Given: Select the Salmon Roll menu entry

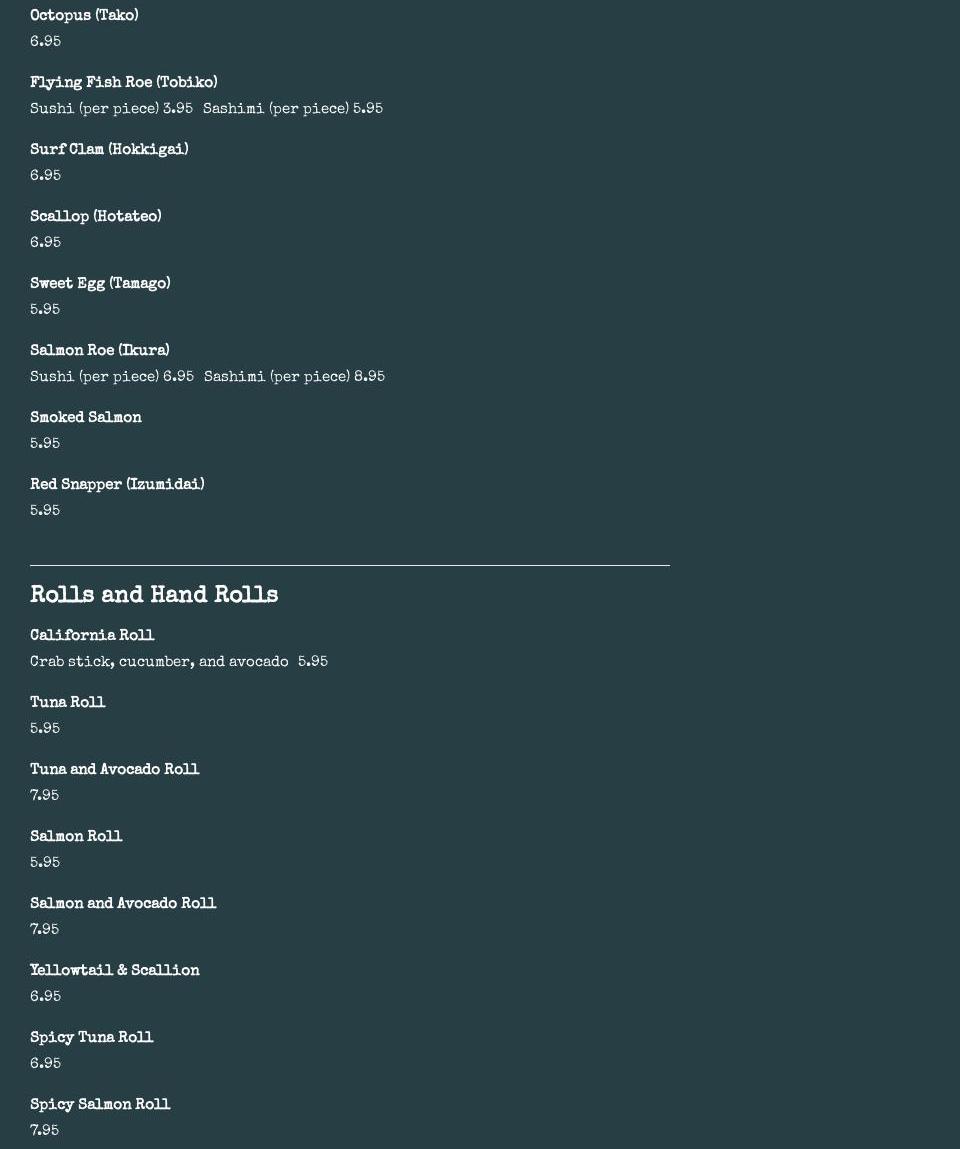Looking at the screenshot, I should tap(76, 837).
